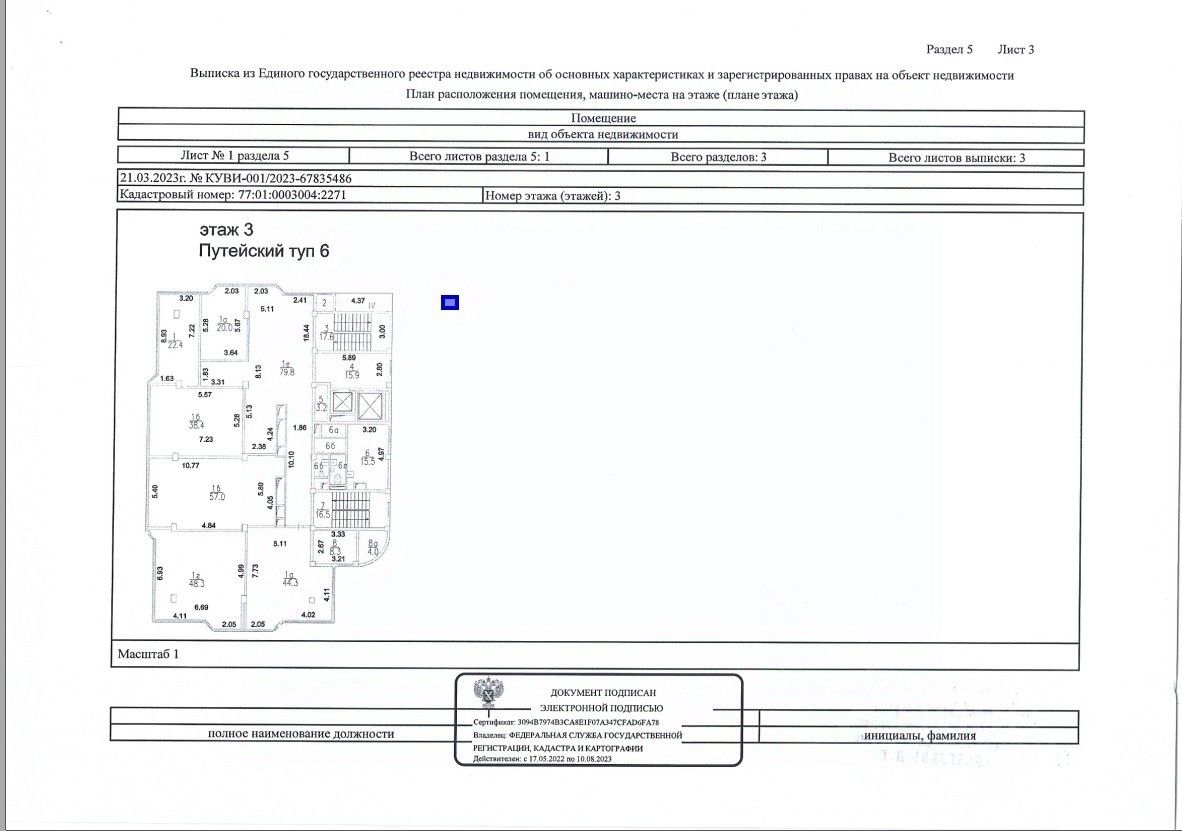This screenshot has width=1182, height=831.
Task: Click the right elevator shaft symbol on the floor plan
Action: tap(370, 405)
